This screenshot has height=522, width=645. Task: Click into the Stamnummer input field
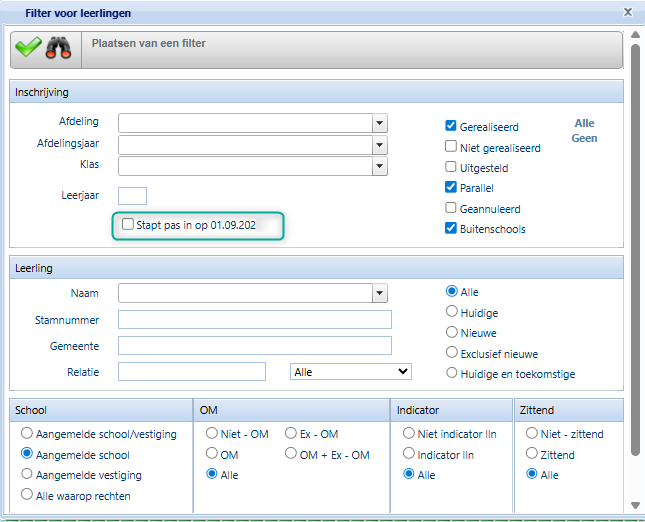click(254, 319)
